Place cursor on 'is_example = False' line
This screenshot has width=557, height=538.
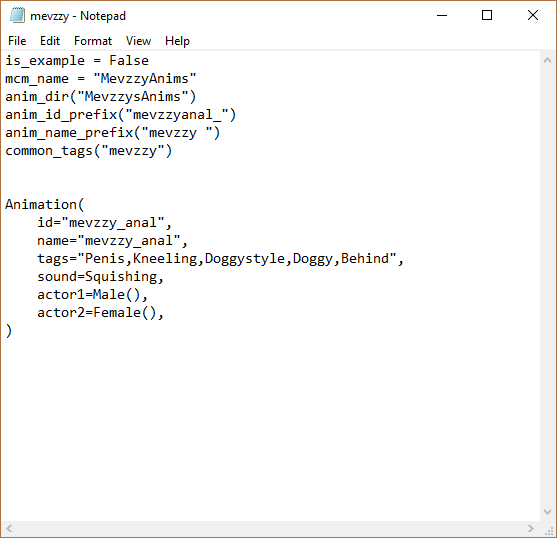point(77,61)
